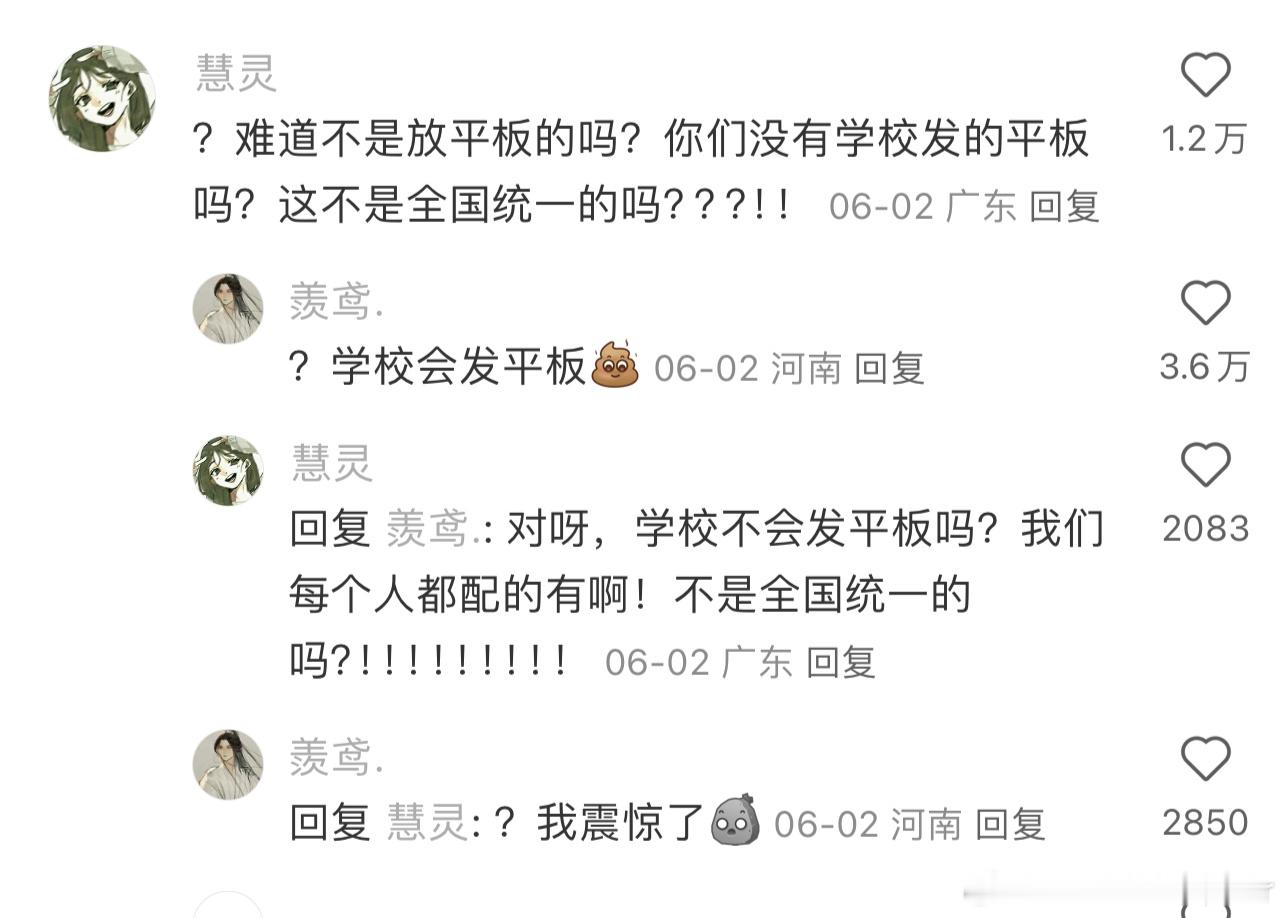This screenshot has width=1284, height=918.
Task: Open the 慧灵 username on the top comment
Action: click(x=236, y=73)
